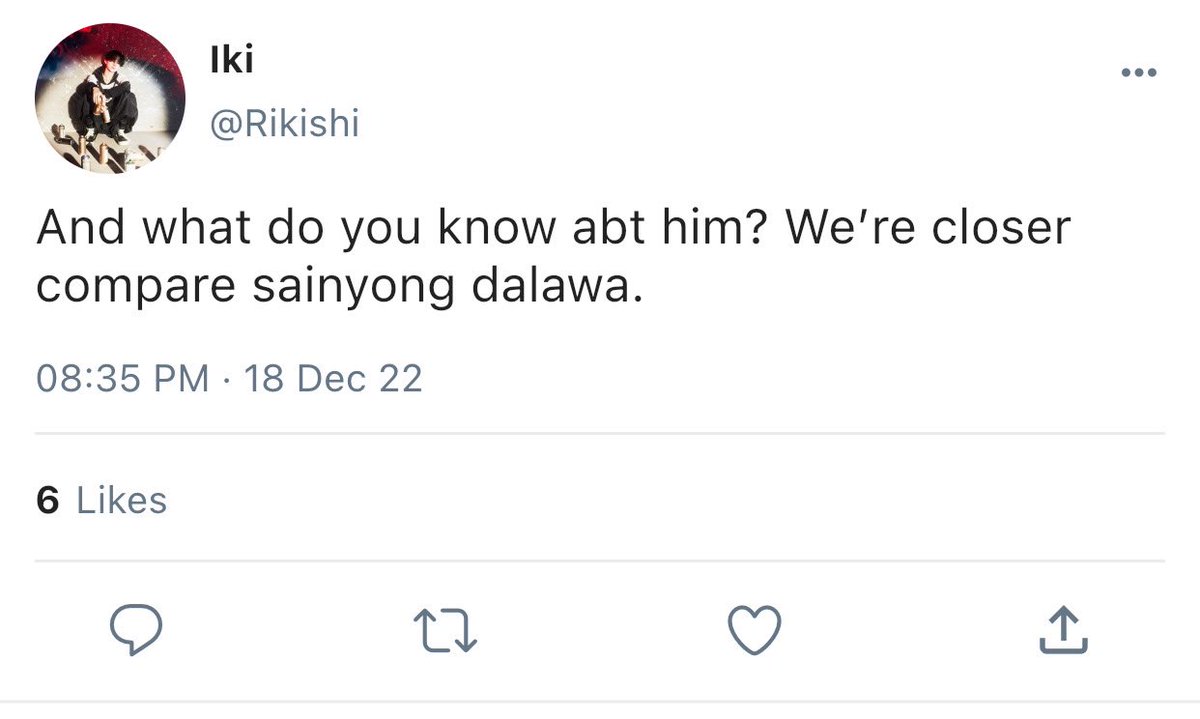Image resolution: width=1200 pixels, height=719 pixels.
Task: View the 6 Likes list
Action: point(101,500)
